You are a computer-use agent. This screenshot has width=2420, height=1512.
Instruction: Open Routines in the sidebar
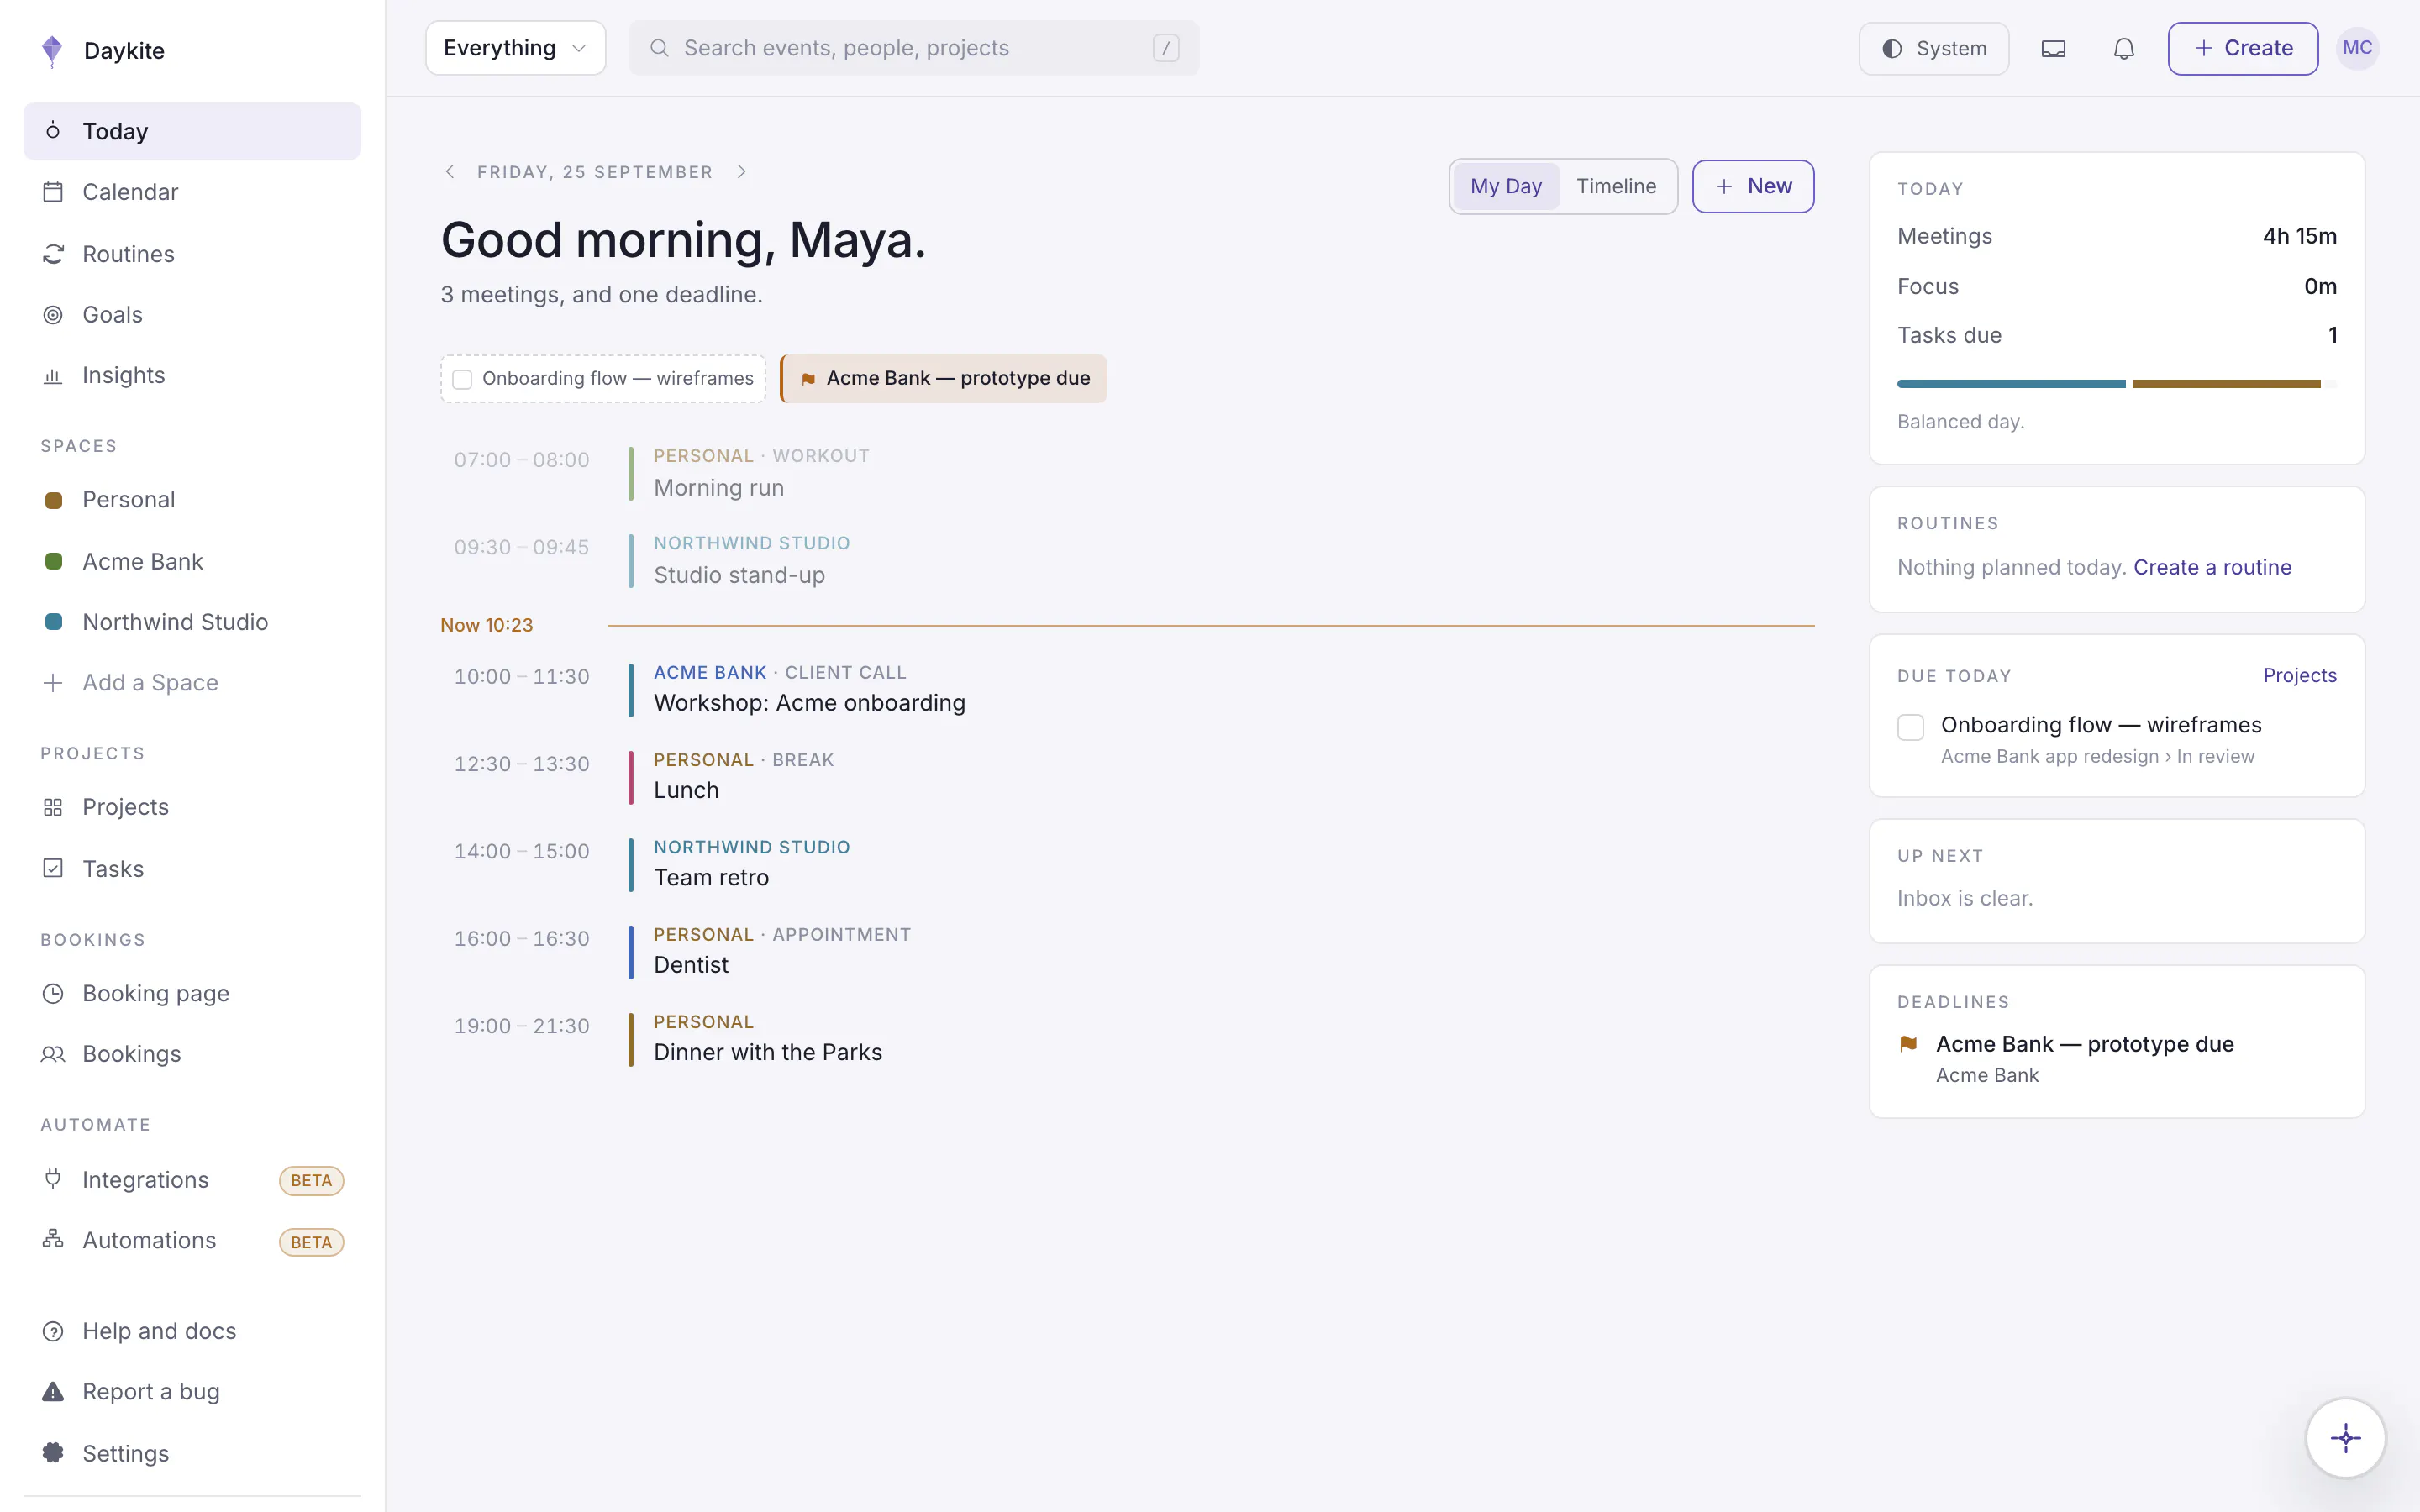(192, 254)
